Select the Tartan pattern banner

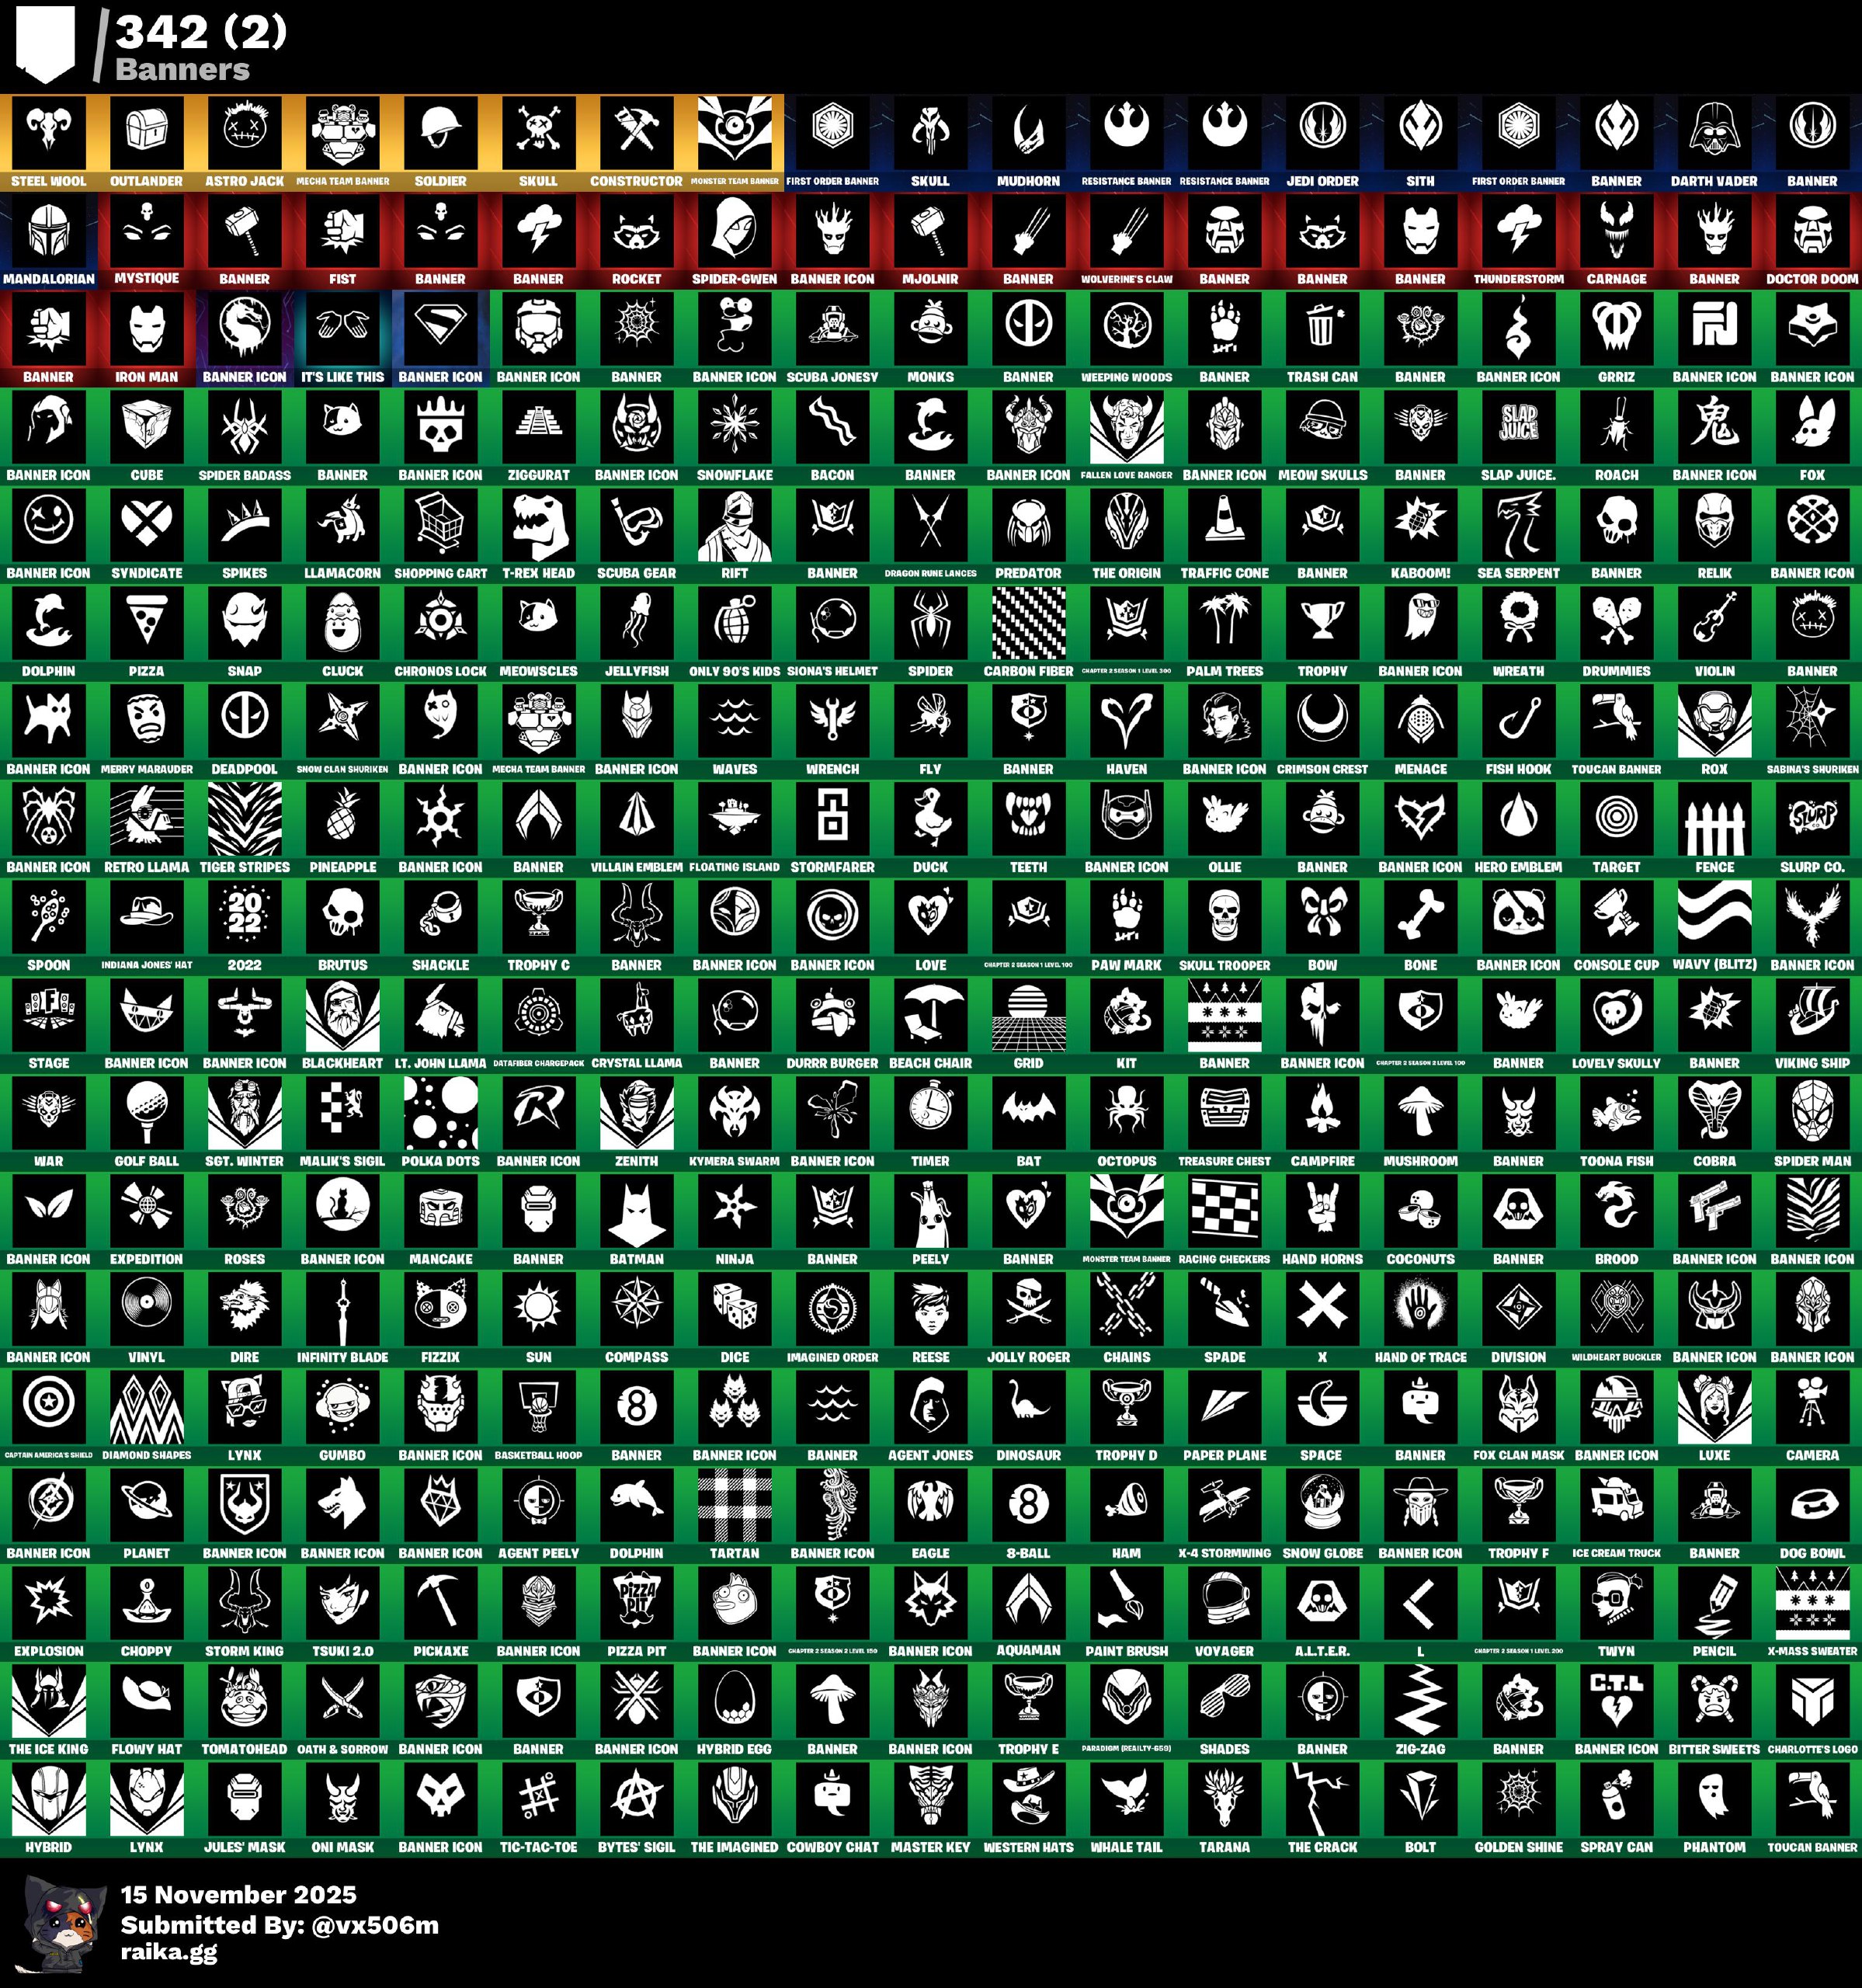click(x=734, y=1505)
